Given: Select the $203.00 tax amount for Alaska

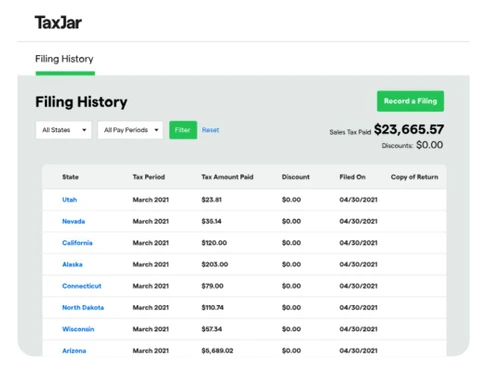Looking at the screenshot, I should click(x=215, y=264).
